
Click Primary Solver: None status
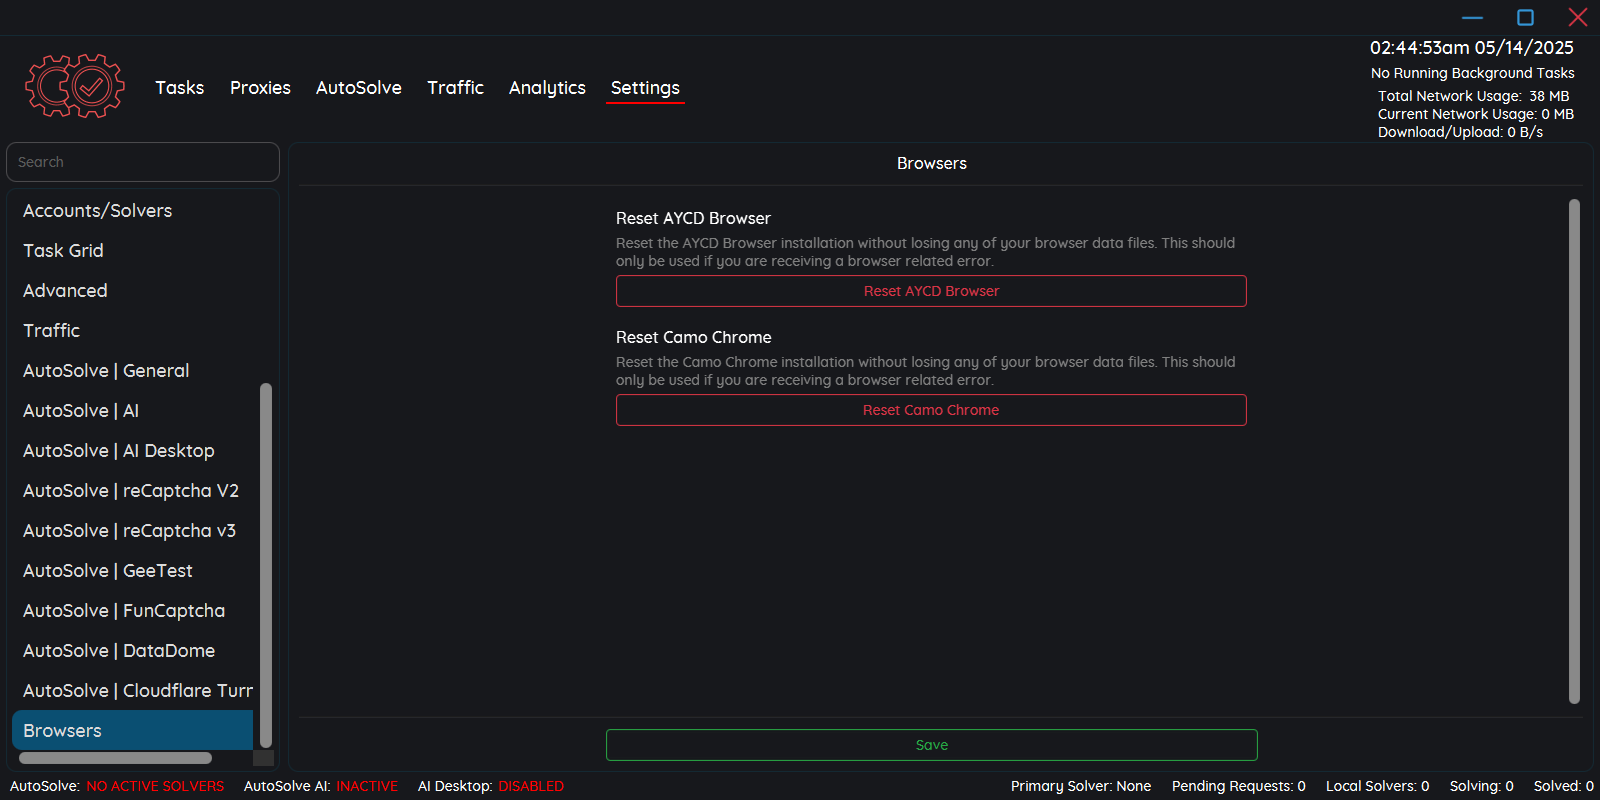point(1081,787)
